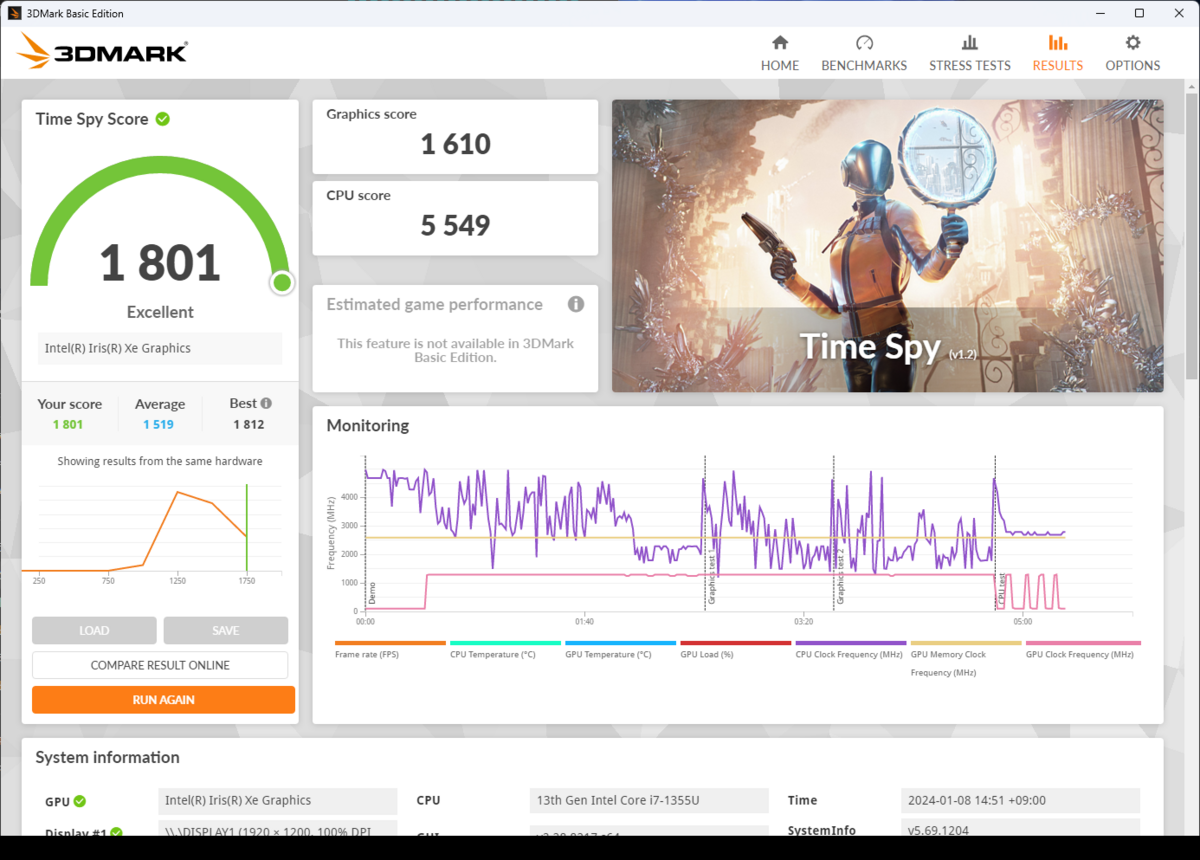
Task: Select the RESULTS tab
Action: 1057,53
